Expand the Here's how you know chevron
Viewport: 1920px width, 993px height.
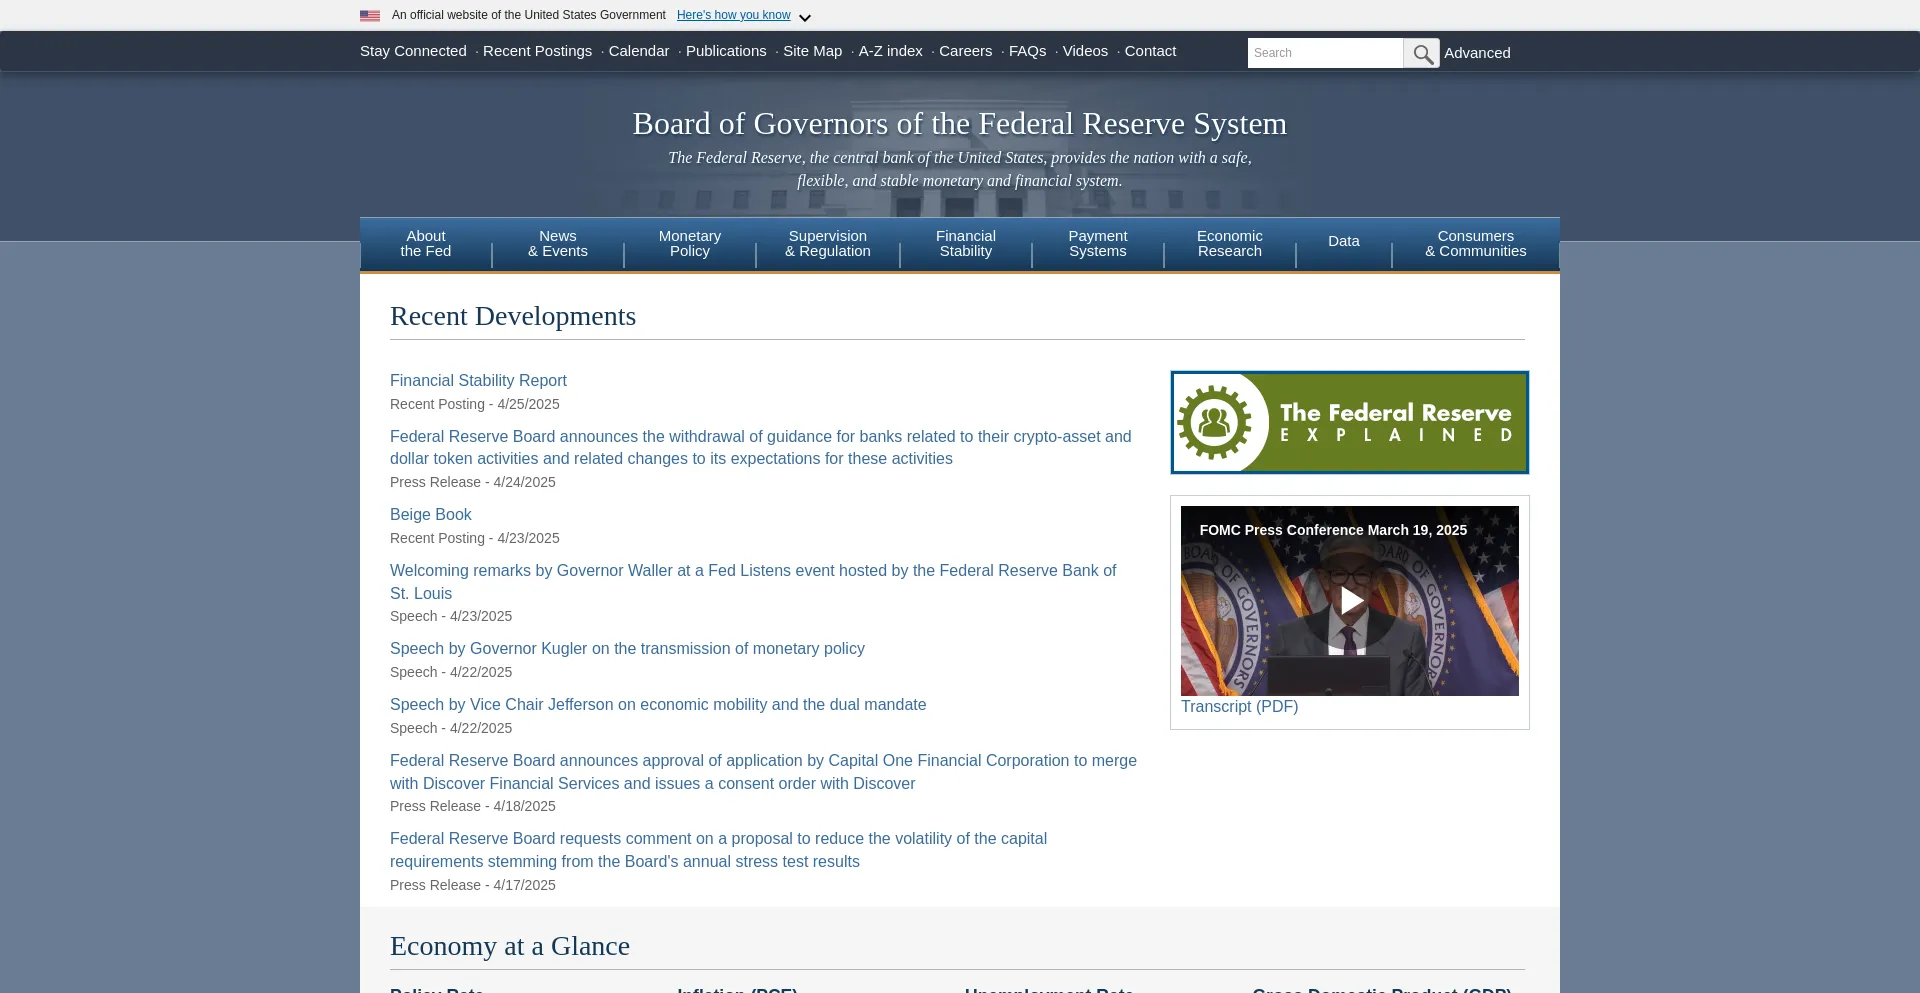[x=805, y=18]
